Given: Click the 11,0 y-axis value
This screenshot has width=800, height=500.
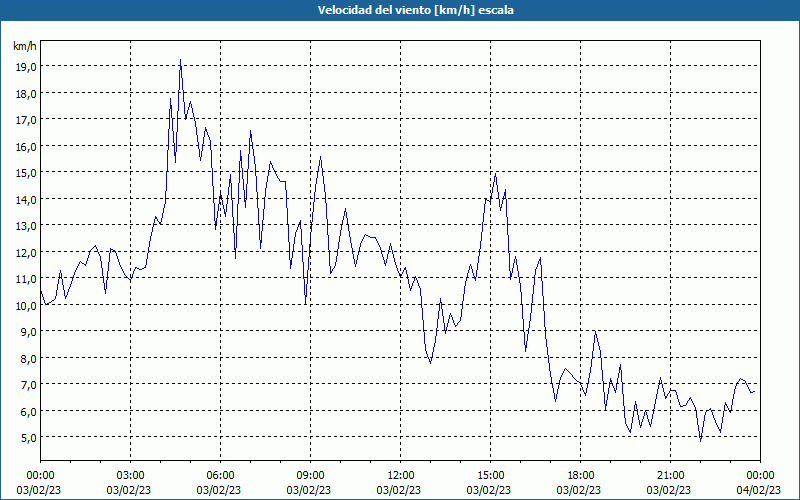Looking at the screenshot, I should [x=25, y=279].
